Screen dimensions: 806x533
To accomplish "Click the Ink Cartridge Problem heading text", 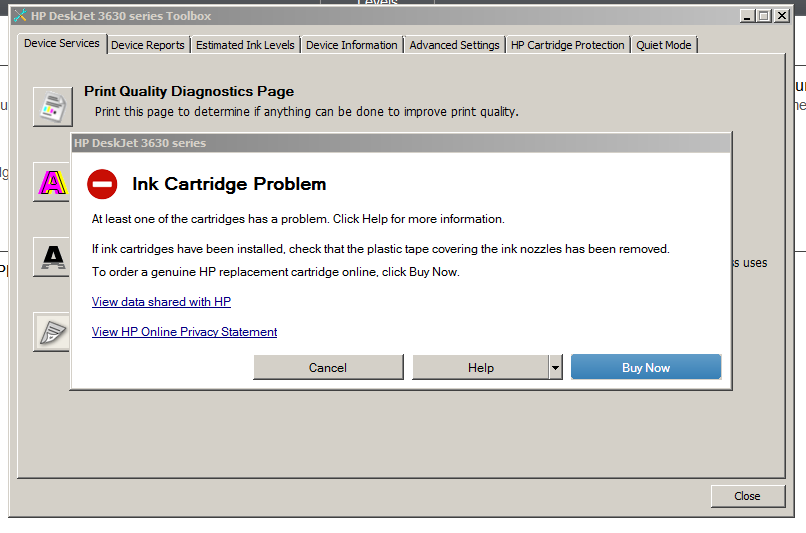I will point(229,184).
